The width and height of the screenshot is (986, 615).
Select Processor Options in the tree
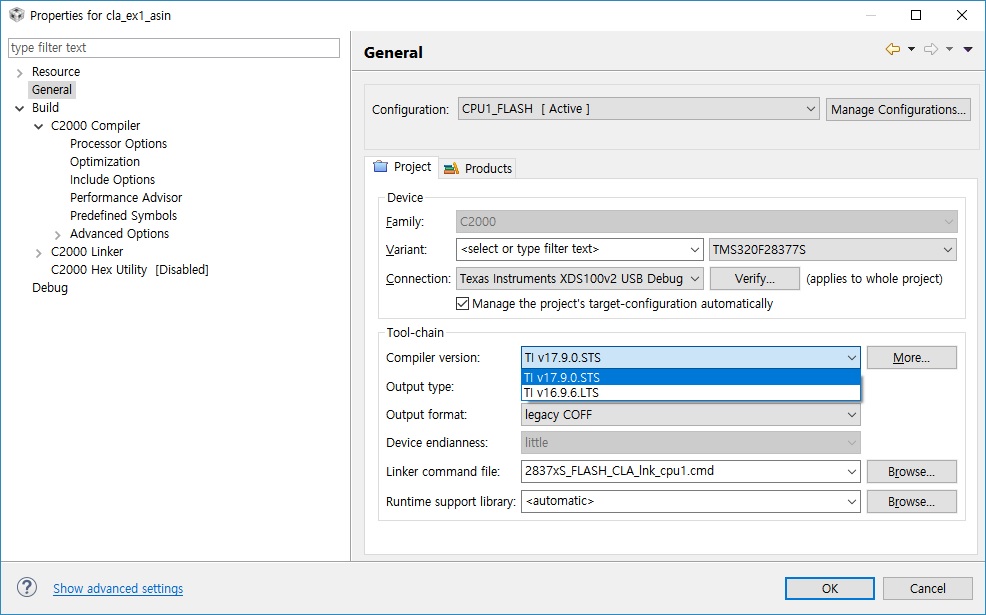118,144
